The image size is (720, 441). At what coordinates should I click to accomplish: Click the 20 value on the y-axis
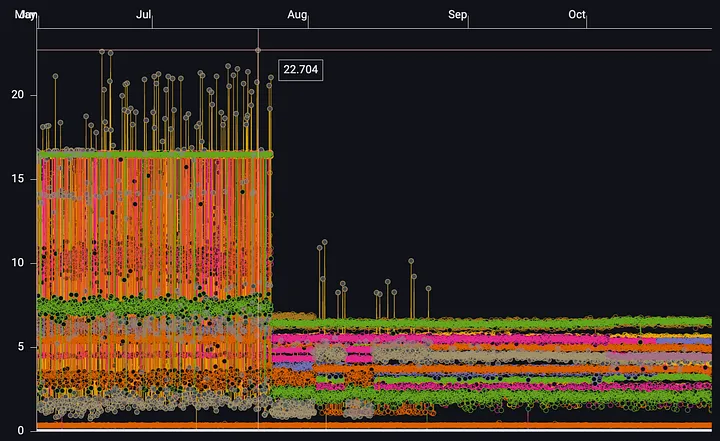tap(19, 95)
